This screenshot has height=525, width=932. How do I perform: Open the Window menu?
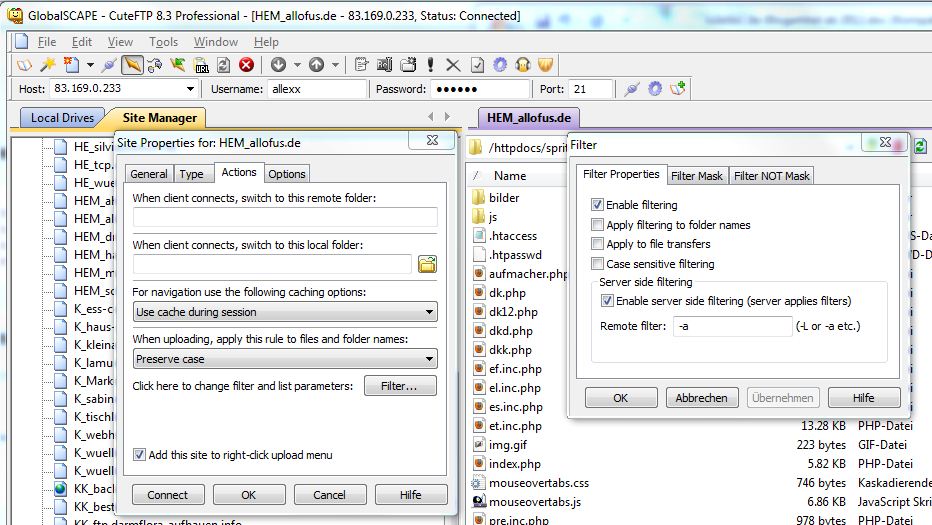click(x=216, y=42)
